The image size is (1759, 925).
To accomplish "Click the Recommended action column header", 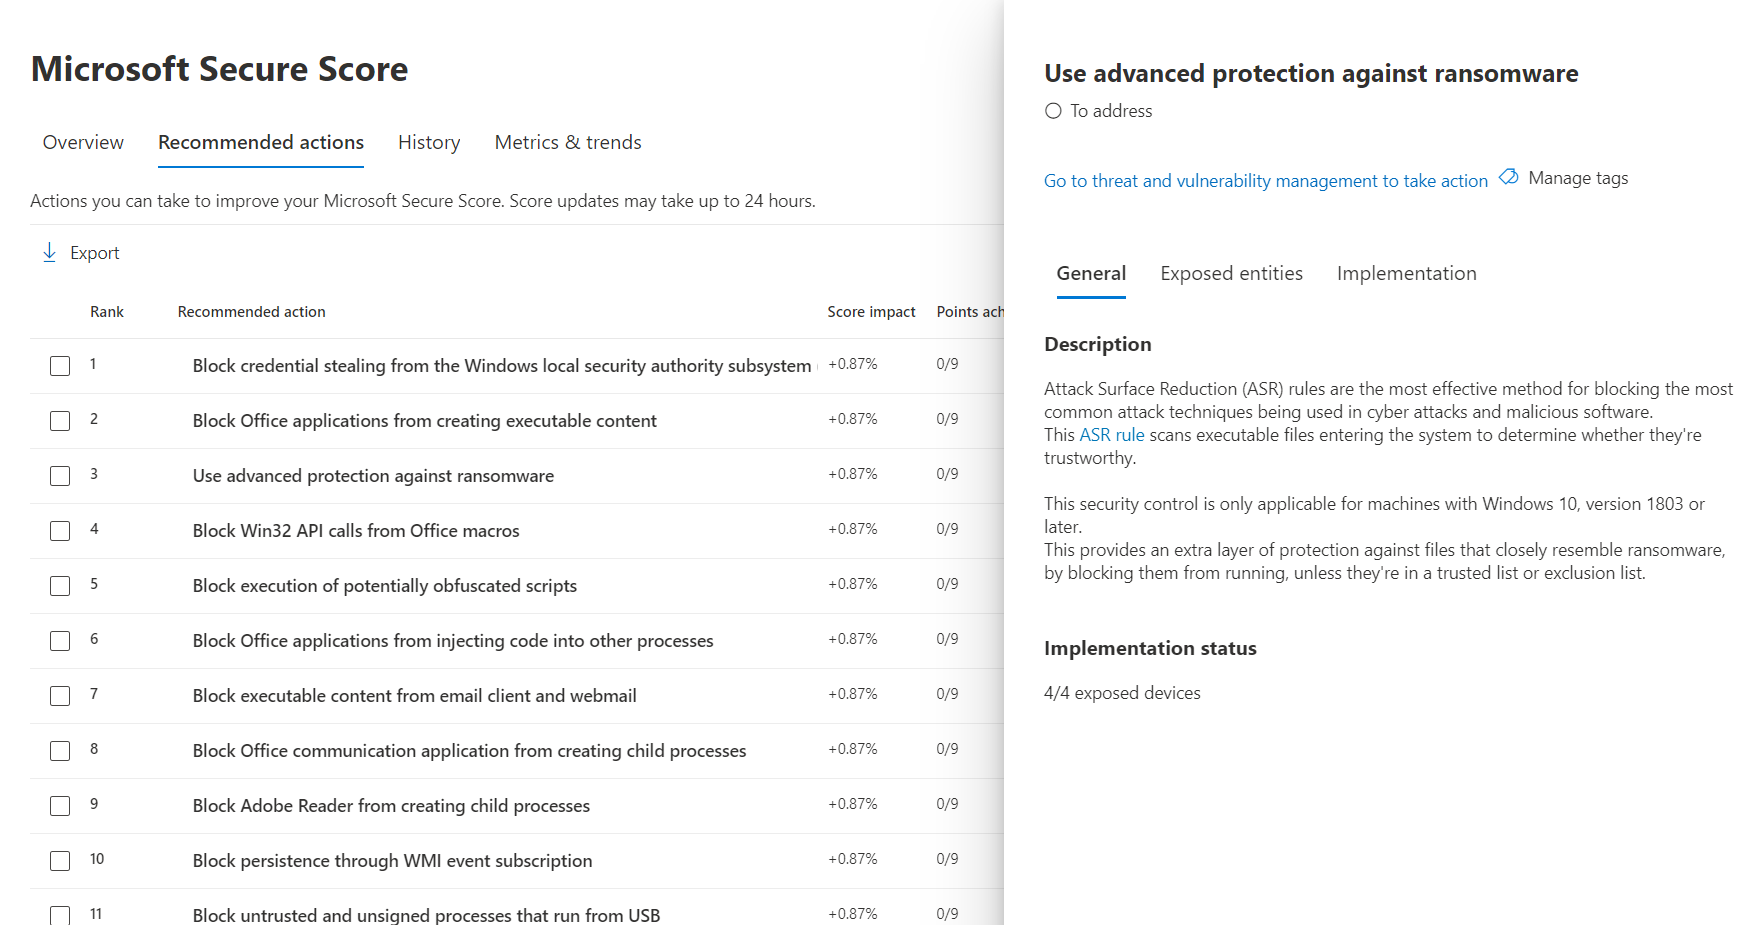I will (251, 312).
